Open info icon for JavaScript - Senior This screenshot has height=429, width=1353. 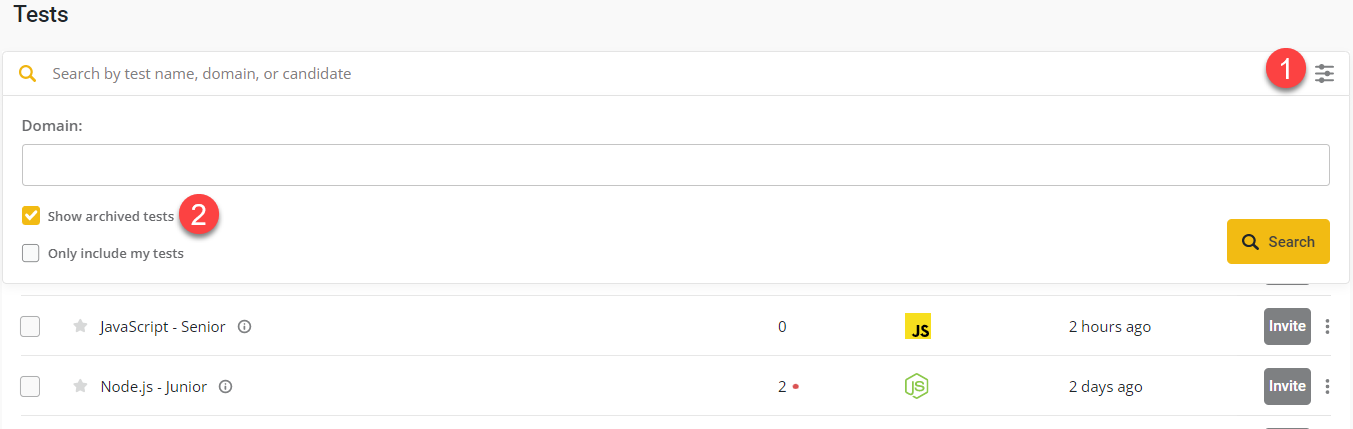(x=245, y=326)
